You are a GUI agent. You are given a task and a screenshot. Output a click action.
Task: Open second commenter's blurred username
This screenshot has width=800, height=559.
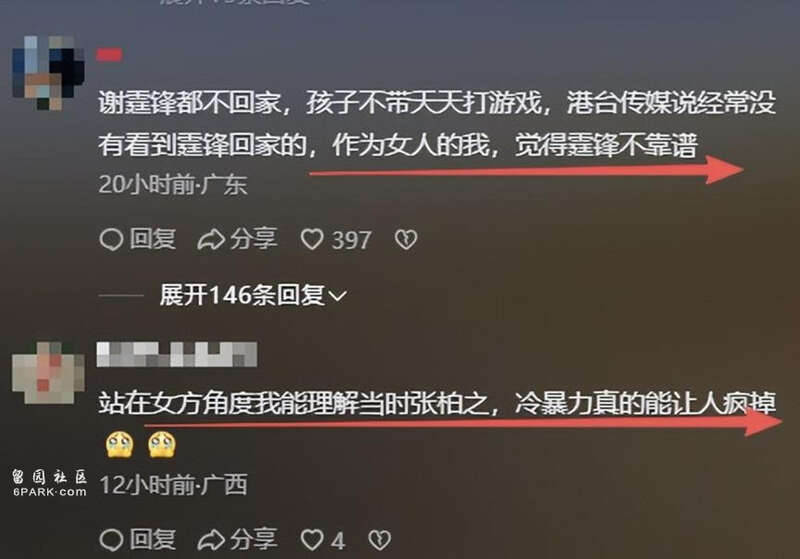pyautogui.click(x=177, y=354)
